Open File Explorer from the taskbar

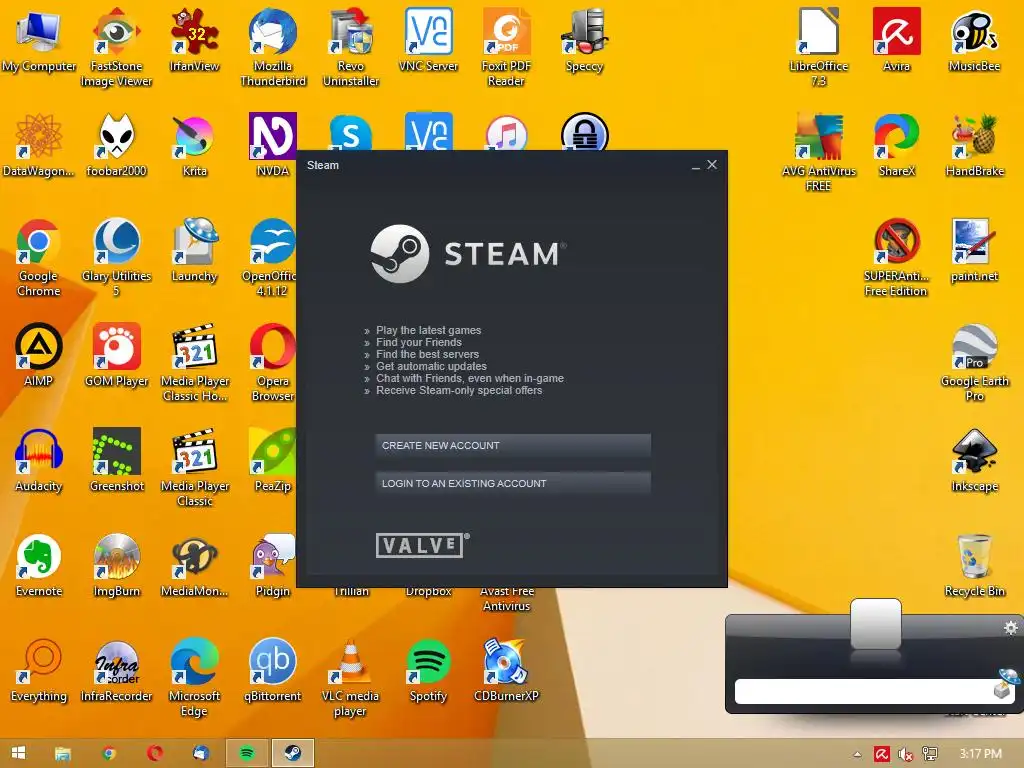point(63,754)
